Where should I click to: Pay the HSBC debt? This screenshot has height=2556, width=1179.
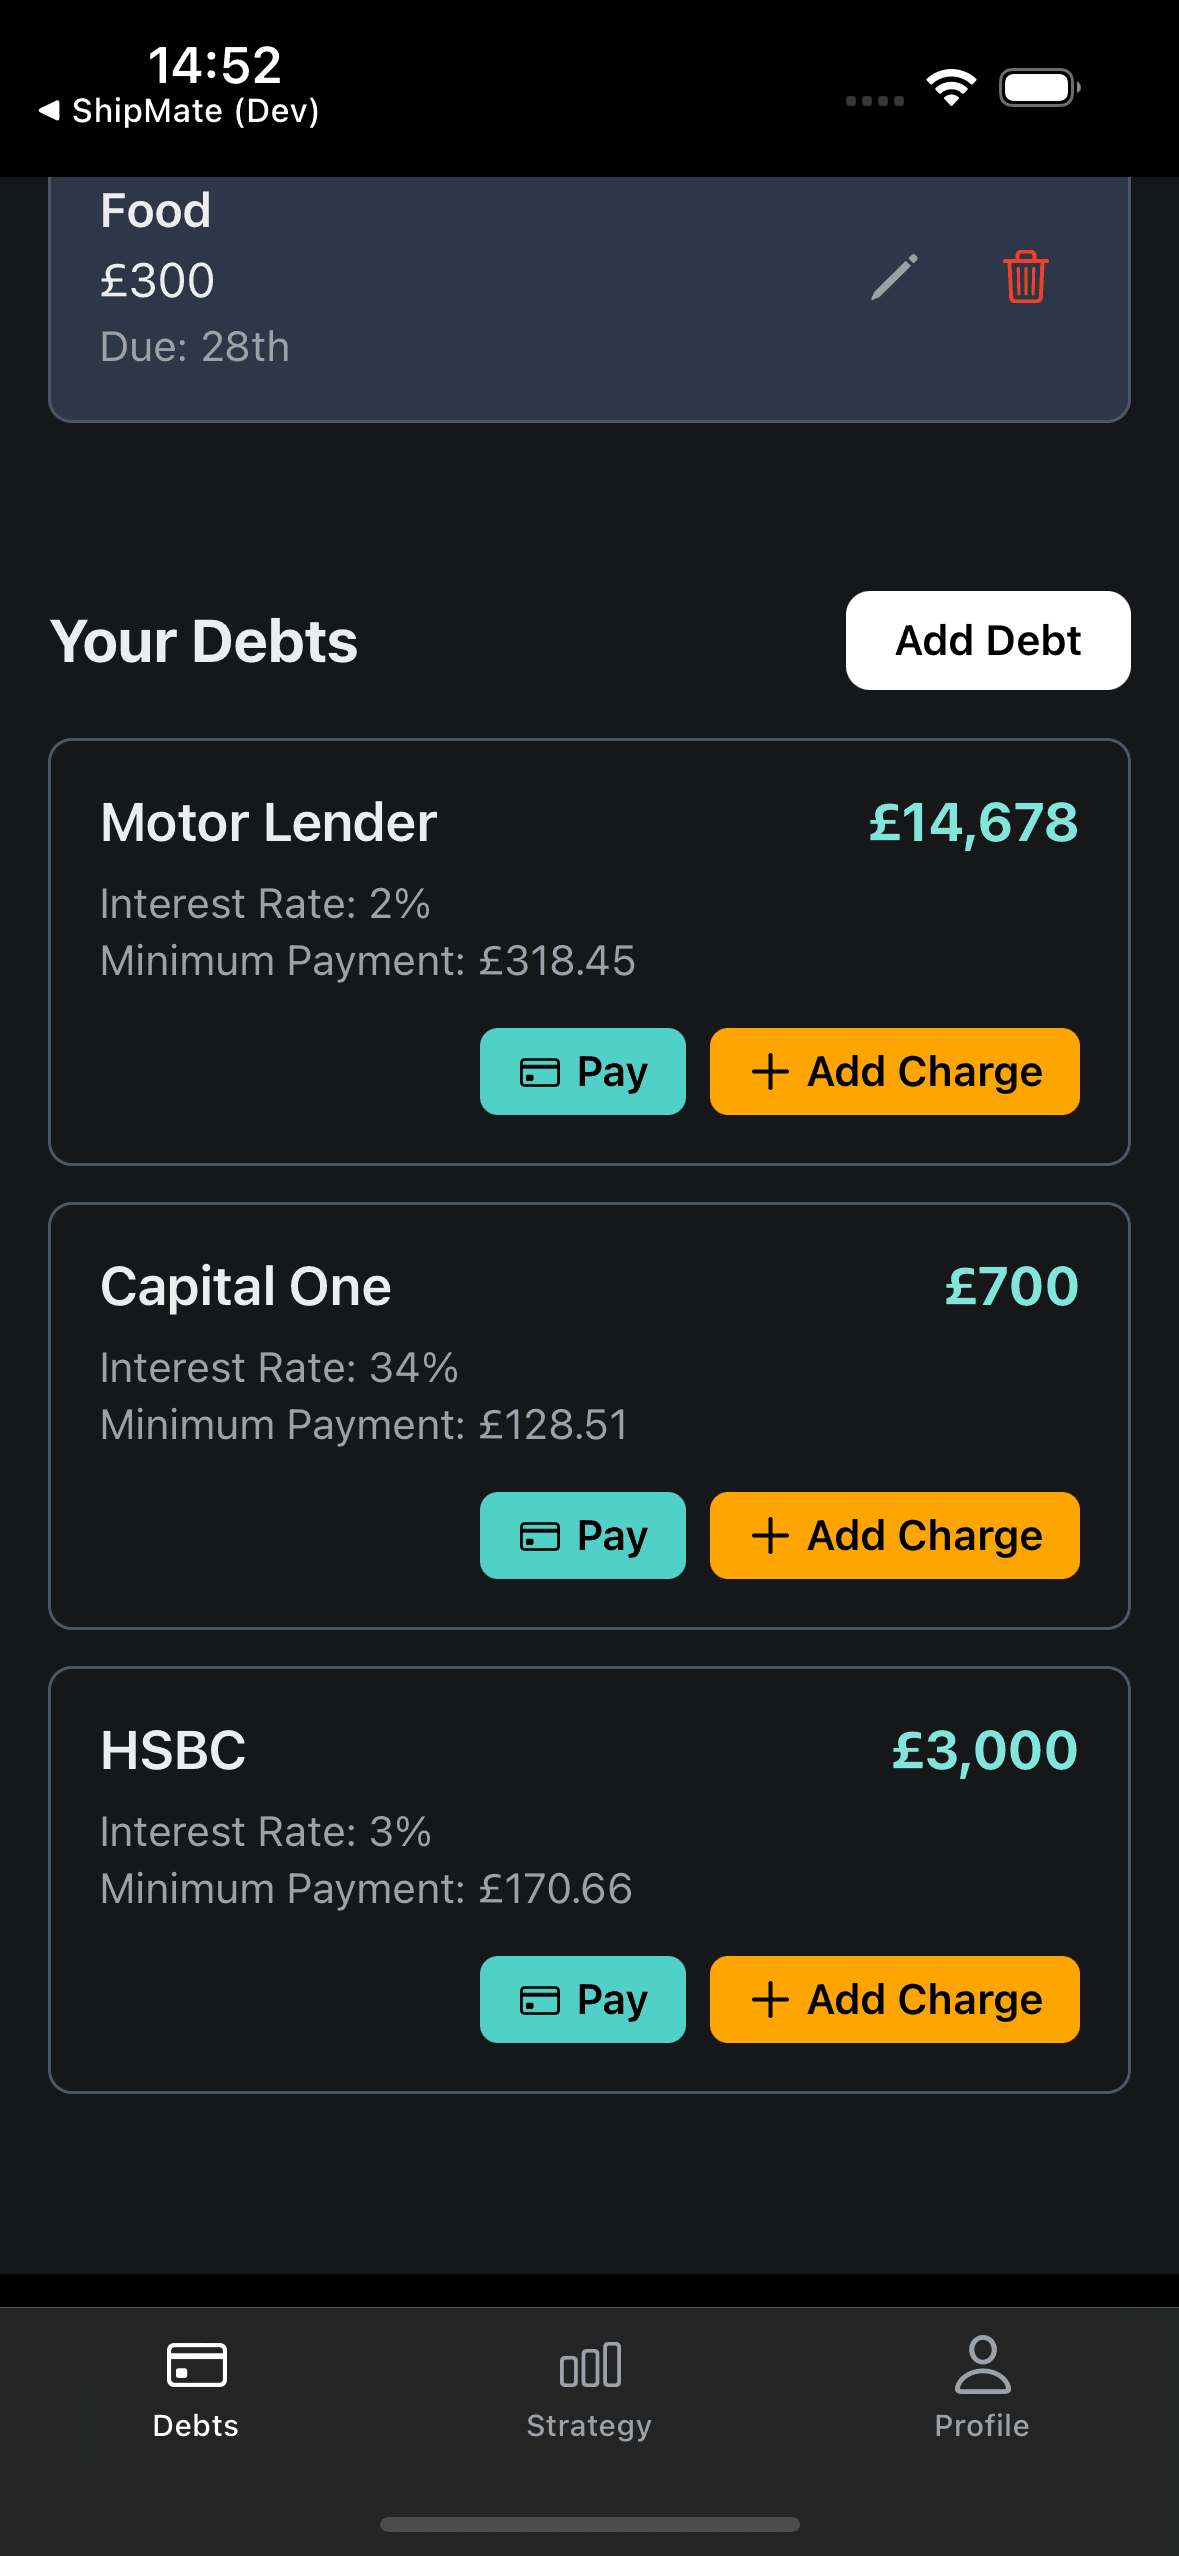pos(583,1999)
